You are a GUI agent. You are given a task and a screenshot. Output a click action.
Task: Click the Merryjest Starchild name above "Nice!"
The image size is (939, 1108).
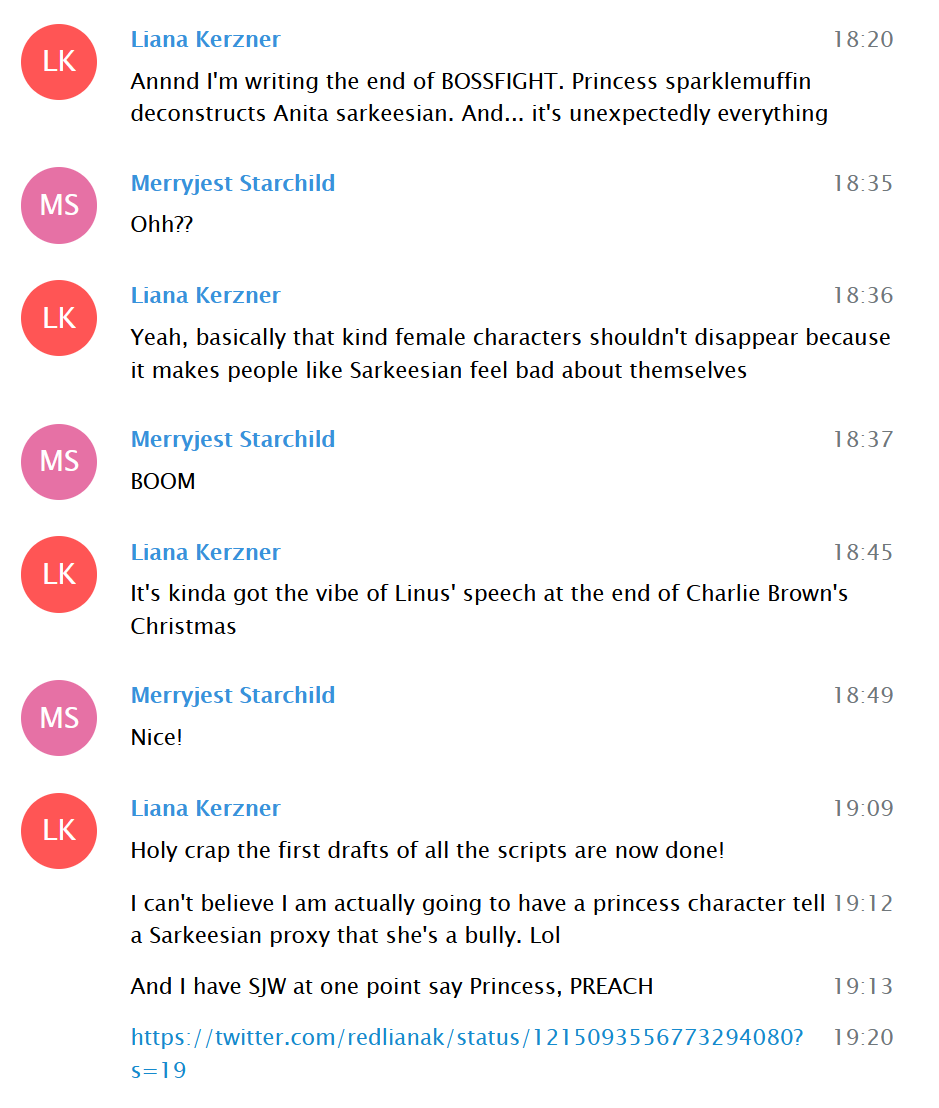[232, 695]
